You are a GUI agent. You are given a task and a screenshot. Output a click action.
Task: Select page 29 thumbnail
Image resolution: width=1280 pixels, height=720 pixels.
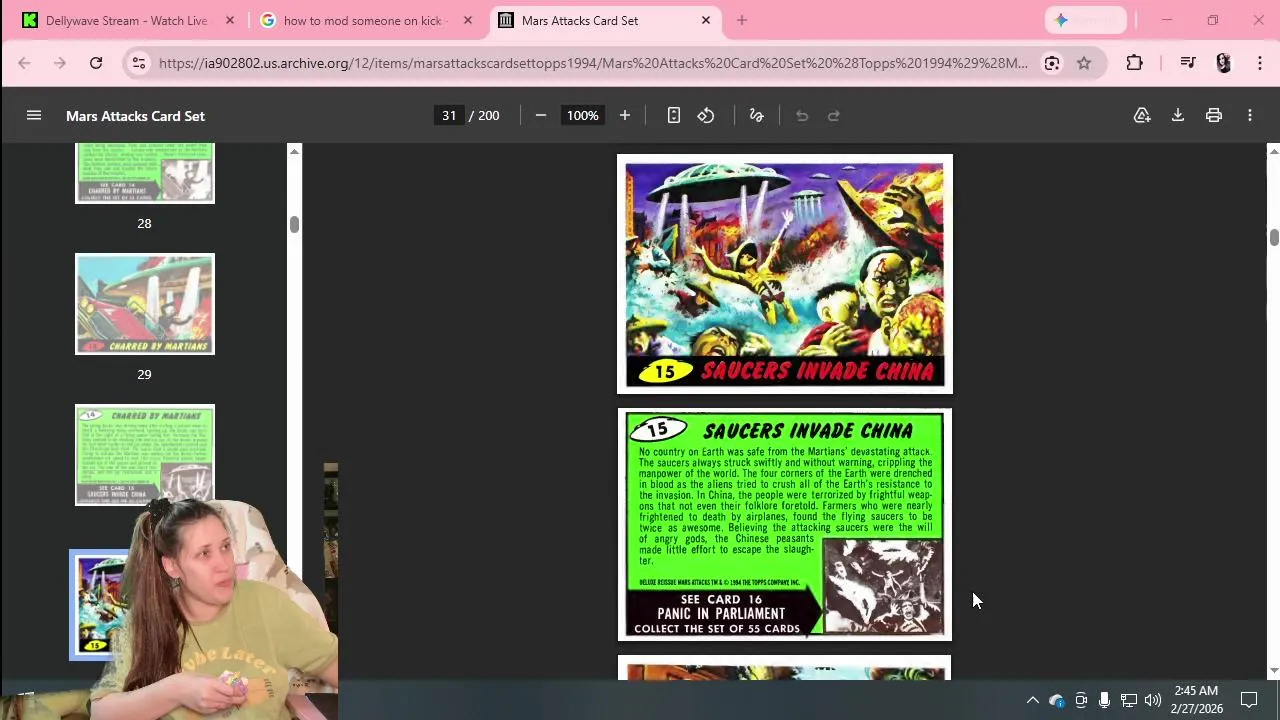[145, 304]
